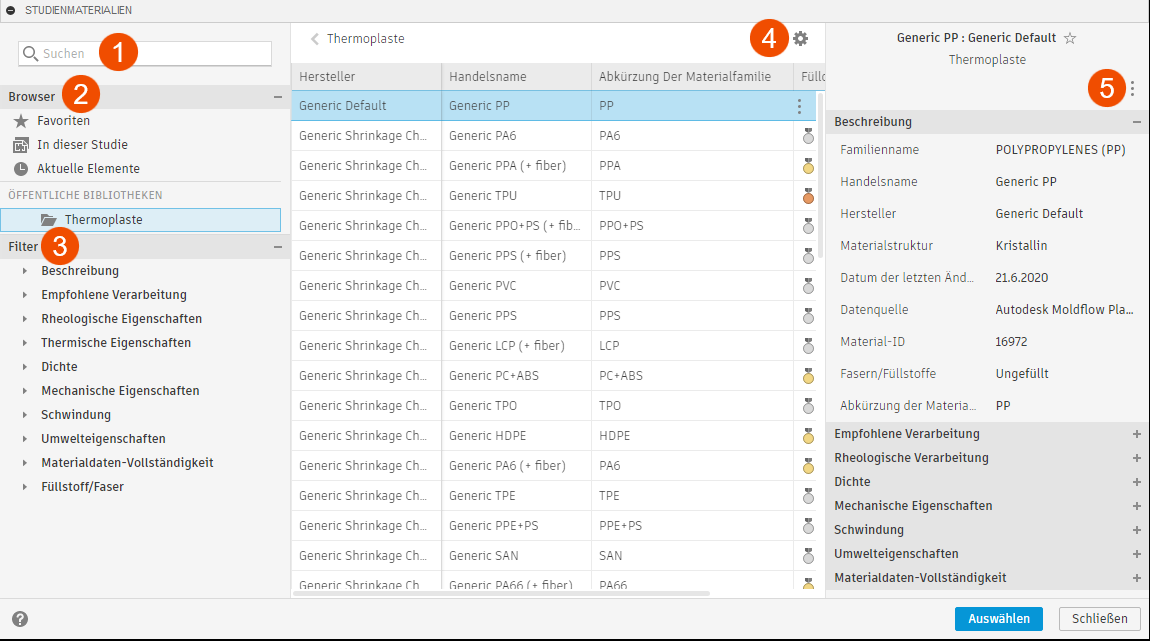Click medal icon for Generic TPE
This screenshot has width=1150, height=641.
[x=808, y=496]
